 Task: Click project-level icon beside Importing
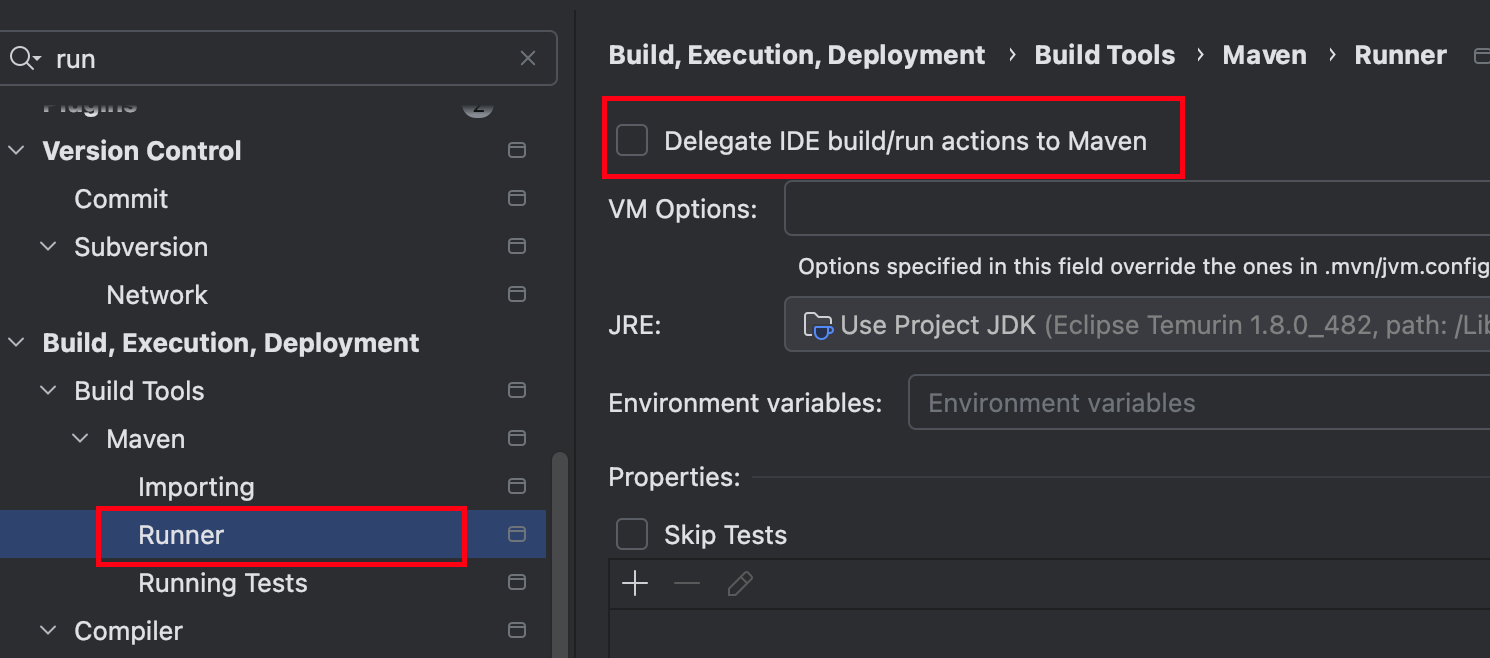pos(517,486)
